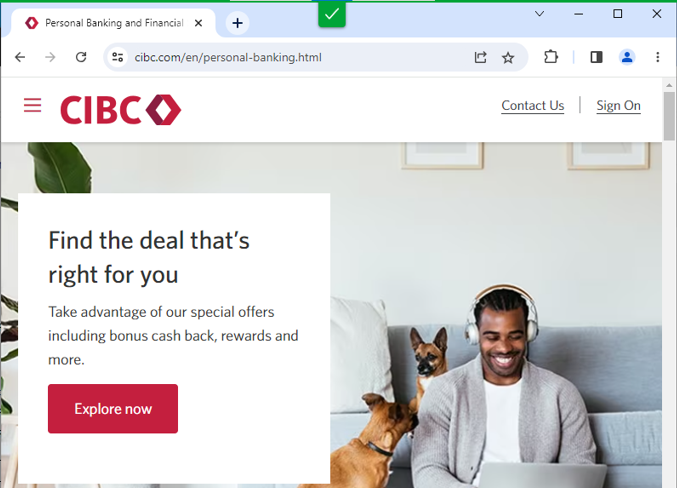Open the Chrome profile avatar
Screen dimensions: 677x488
627,57
